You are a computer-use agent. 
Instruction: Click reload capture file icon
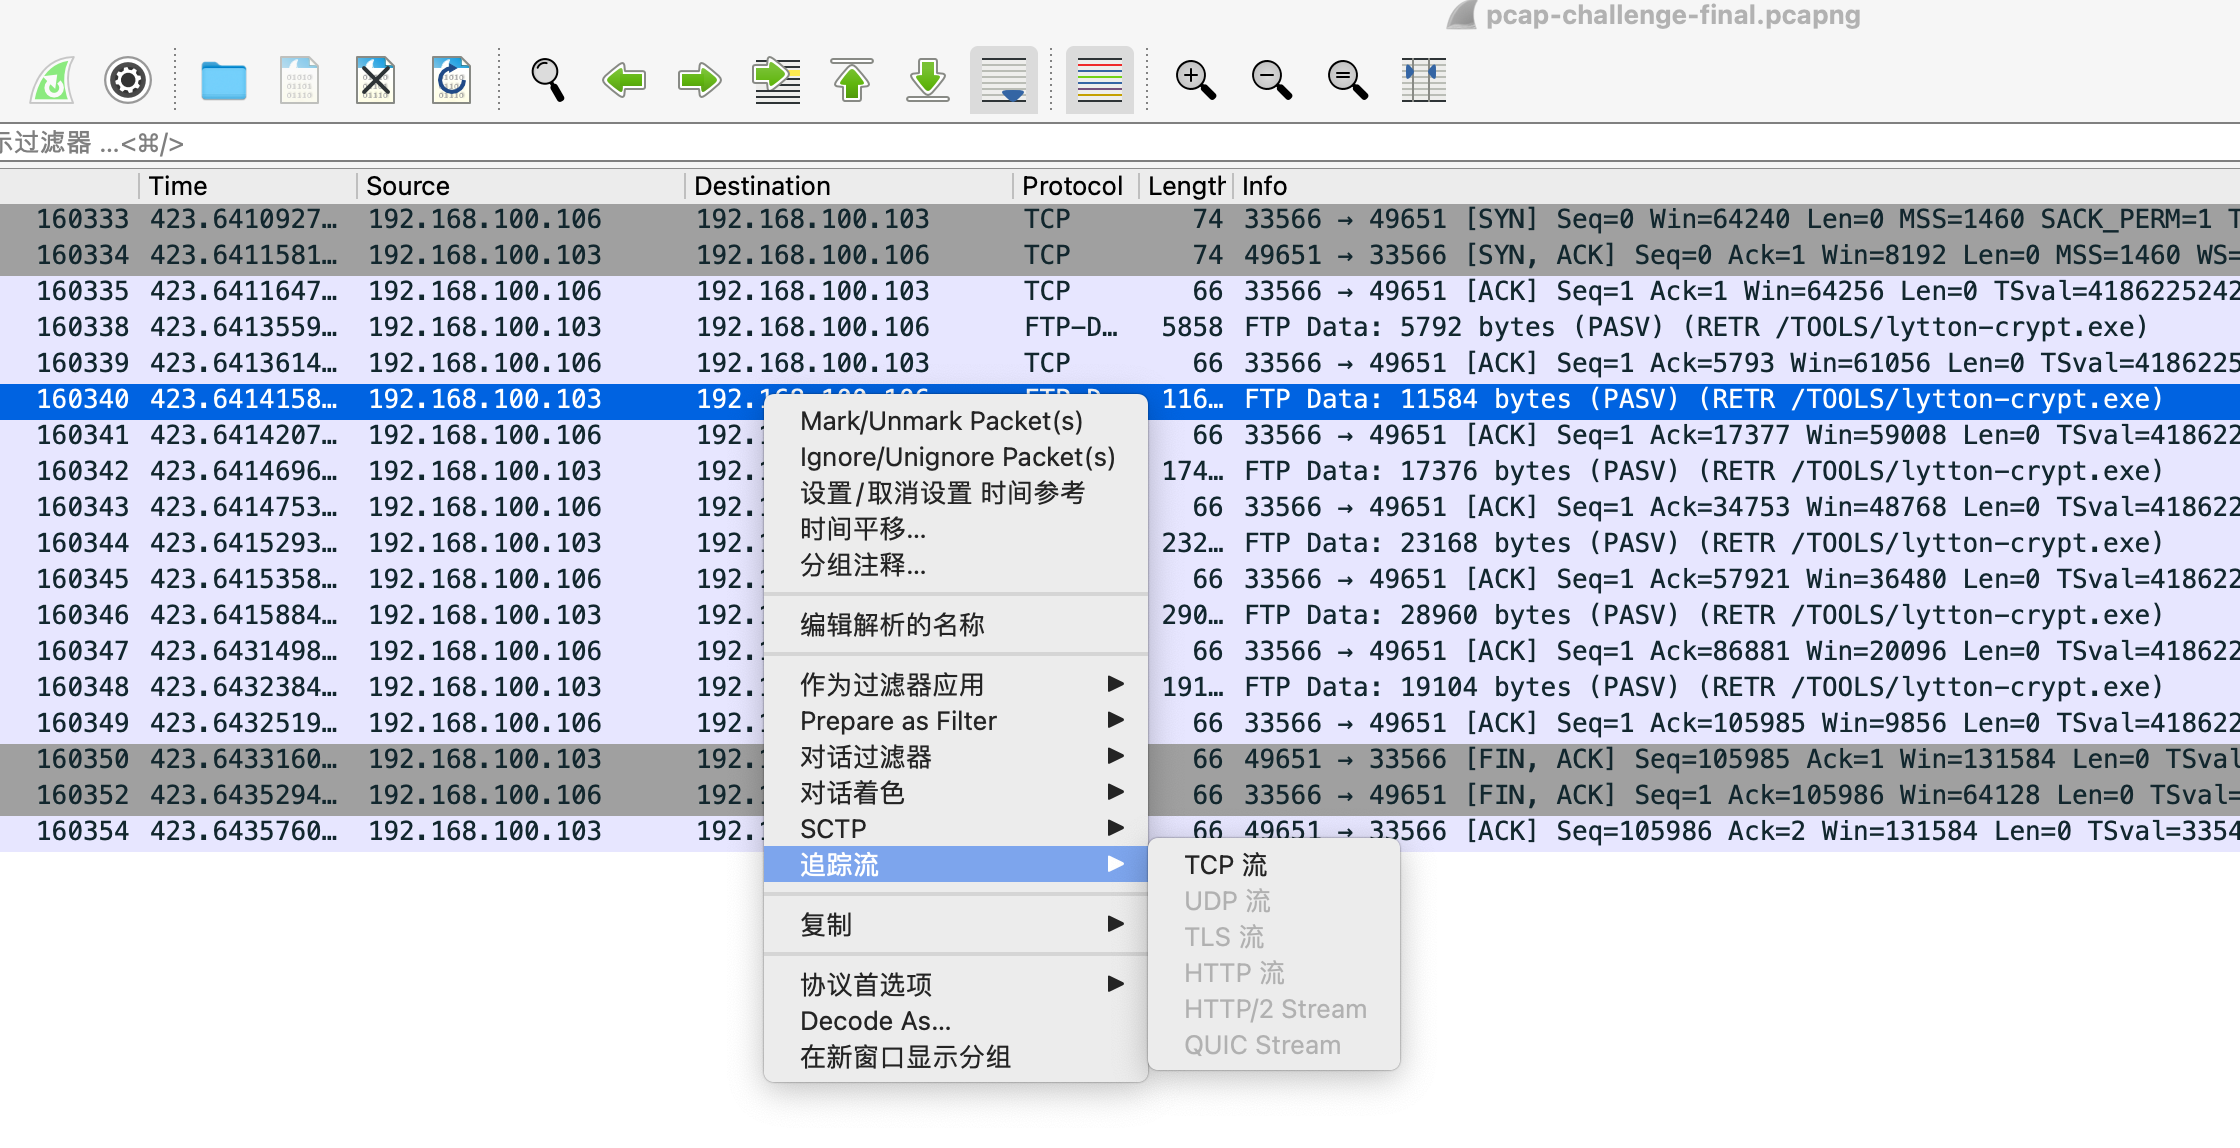coord(451,80)
